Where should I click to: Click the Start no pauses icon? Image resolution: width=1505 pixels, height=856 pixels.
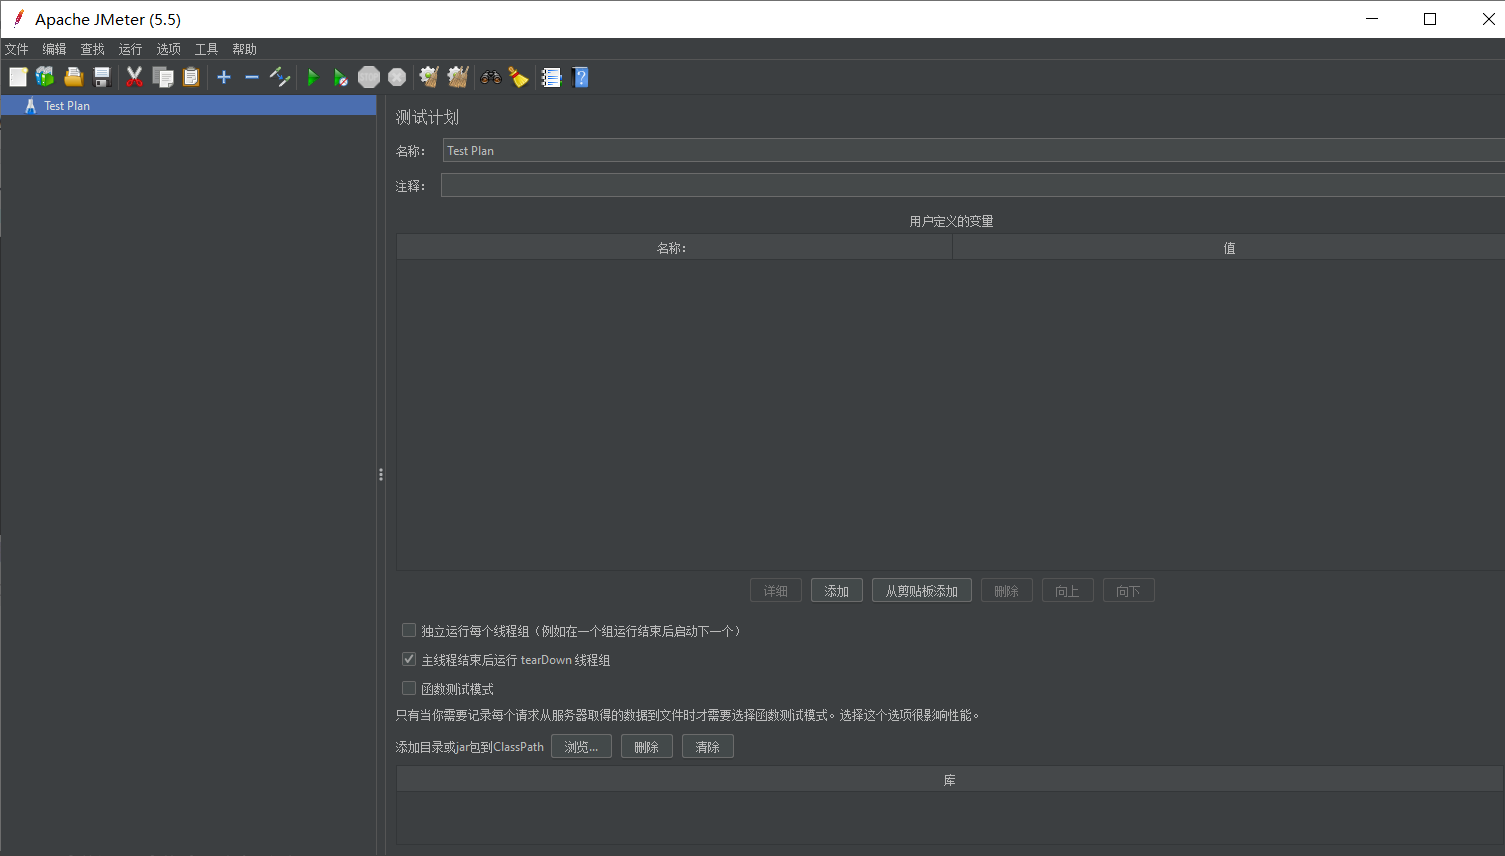(340, 77)
